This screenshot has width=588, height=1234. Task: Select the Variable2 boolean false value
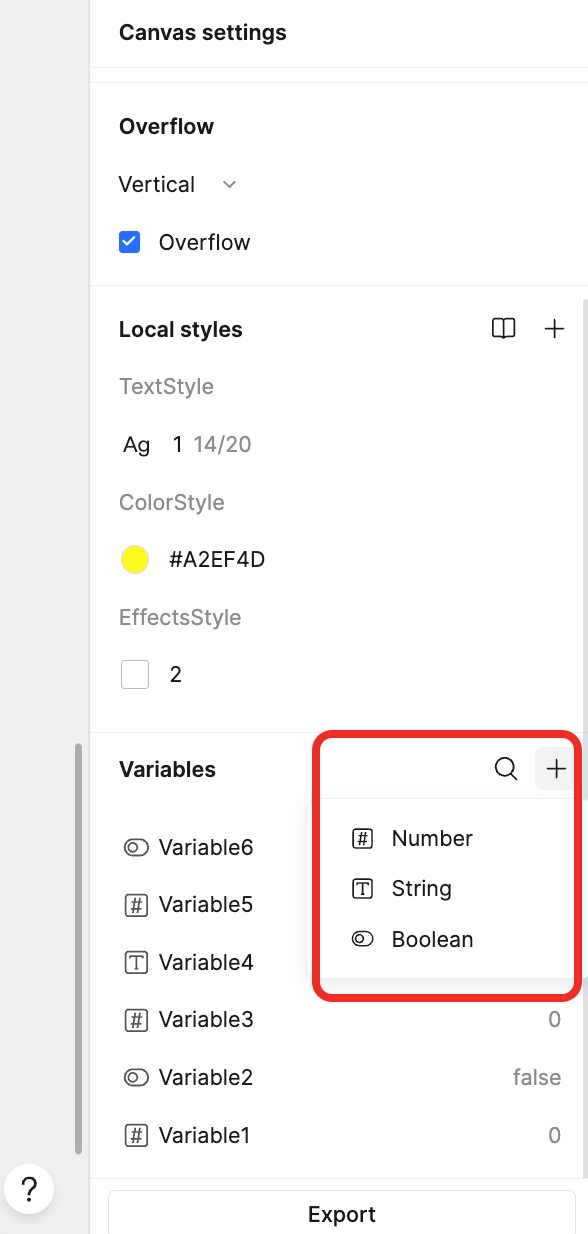[537, 1077]
